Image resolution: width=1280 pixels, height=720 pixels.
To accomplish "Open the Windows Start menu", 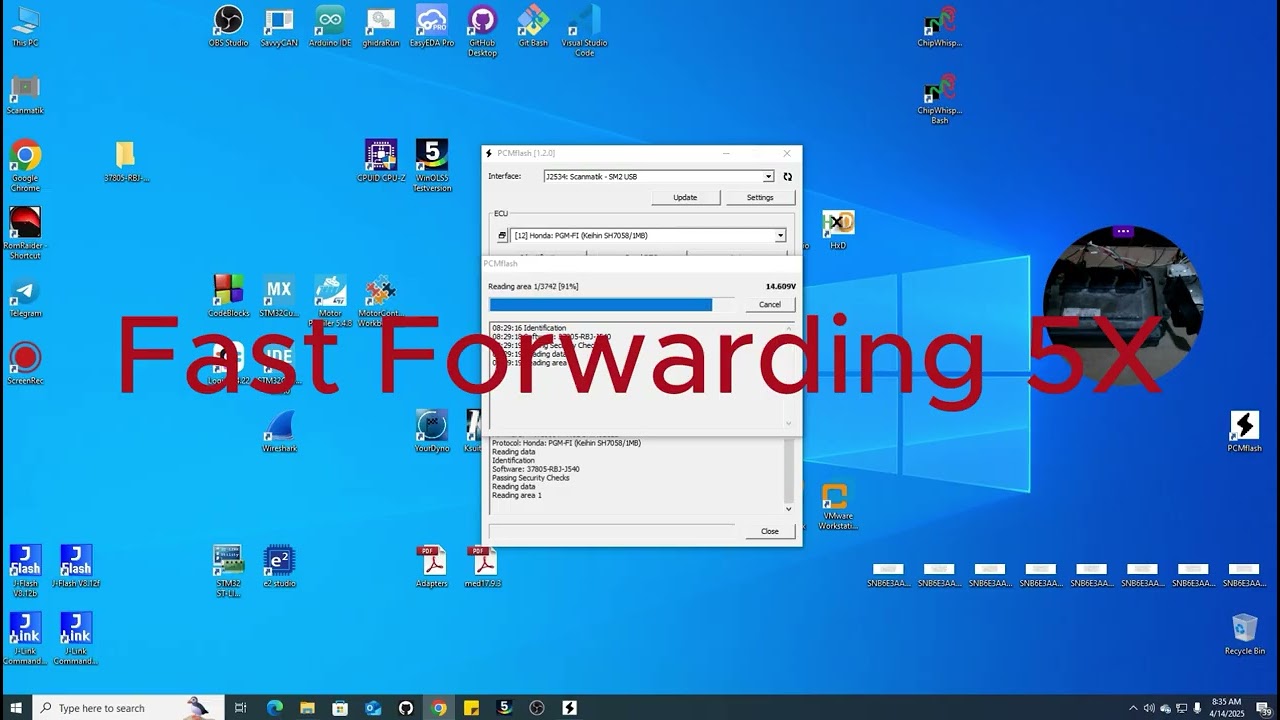I will pos(16,708).
